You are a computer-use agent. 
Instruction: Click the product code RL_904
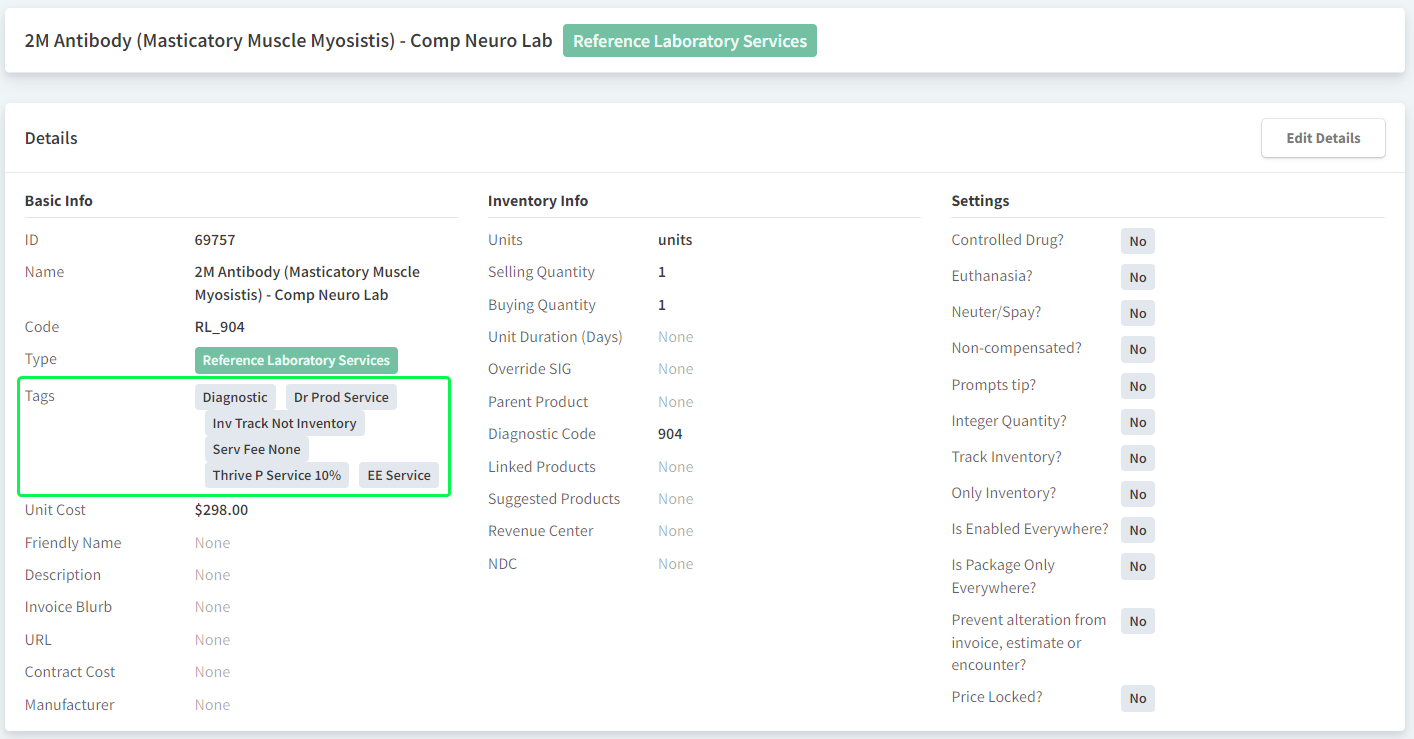click(x=219, y=327)
